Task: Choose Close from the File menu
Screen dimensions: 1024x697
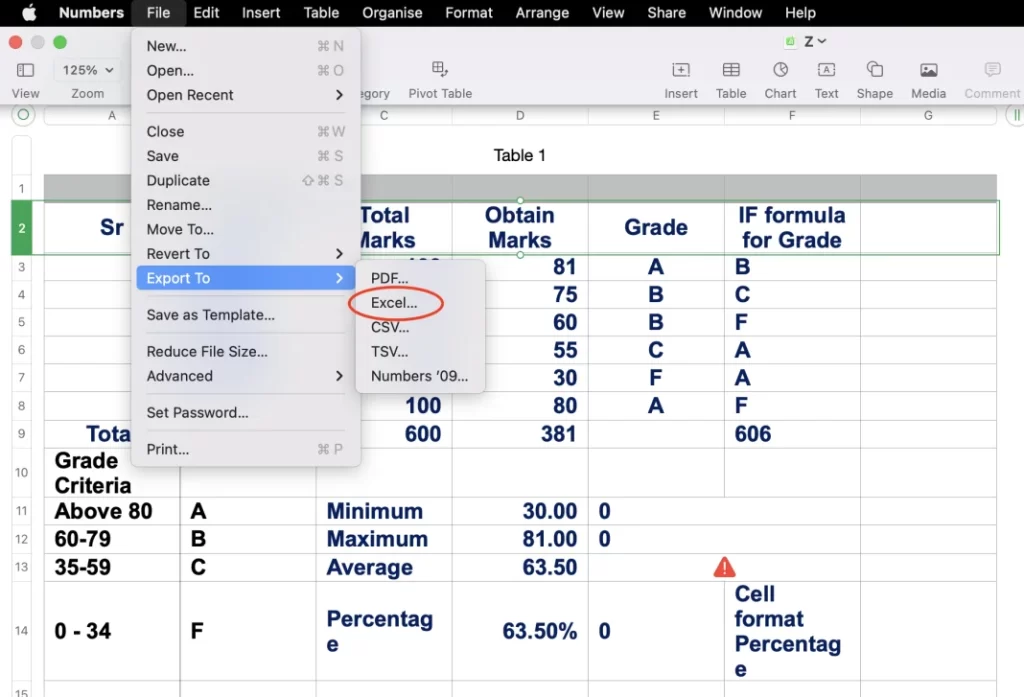Action: [x=246, y=131]
